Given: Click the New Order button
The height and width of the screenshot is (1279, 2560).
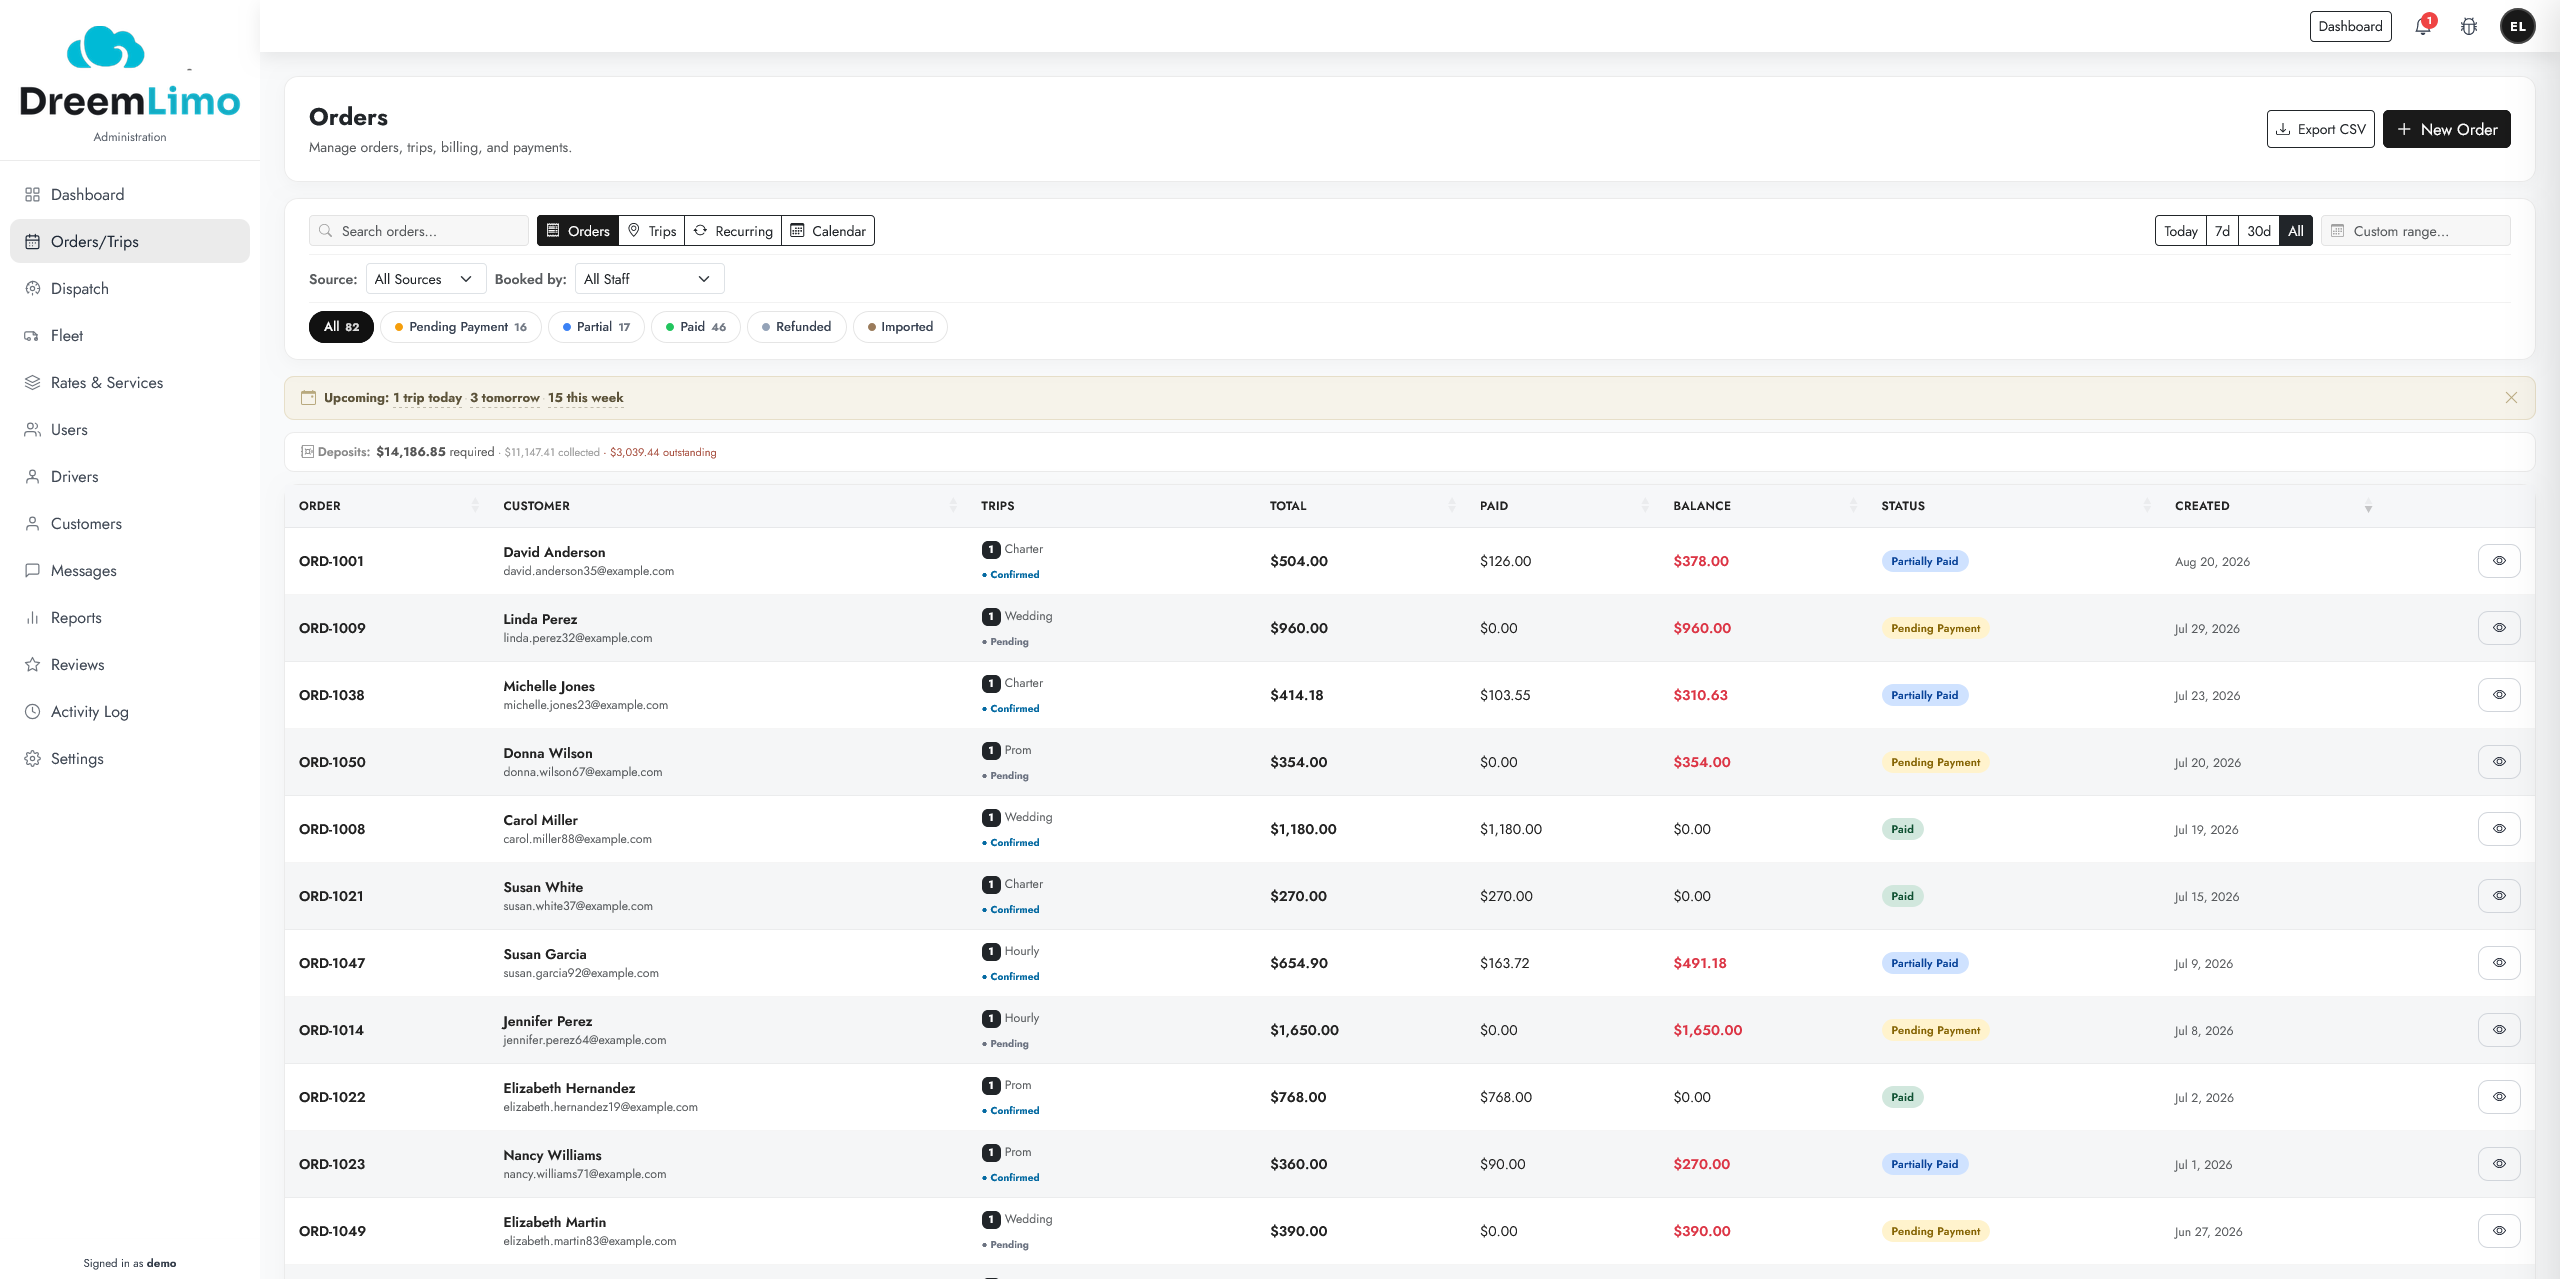Looking at the screenshot, I should pyautogui.click(x=2446, y=129).
